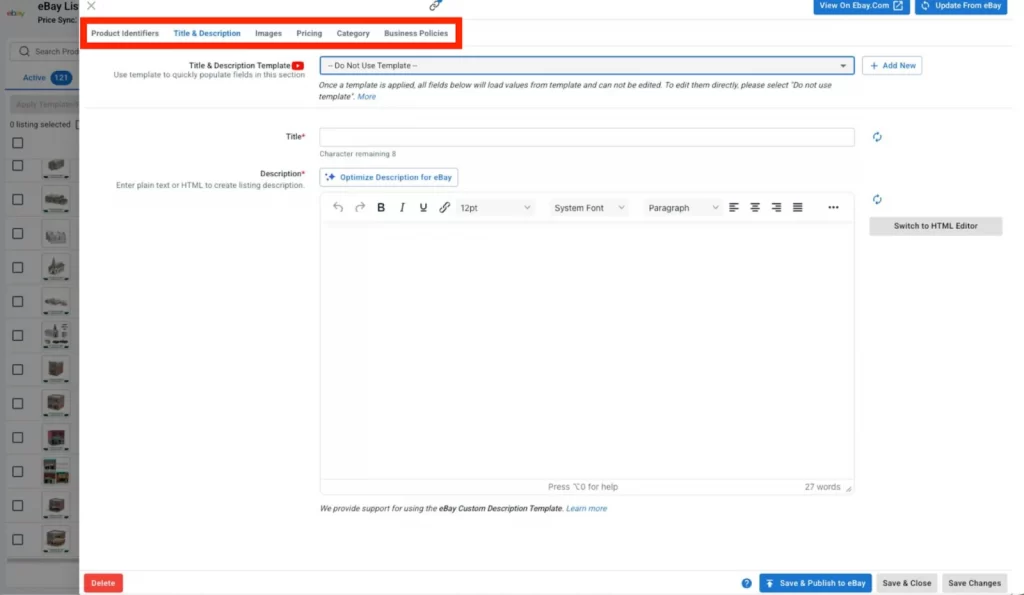The height and width of the screenshot is (595, 1024).
Task: Select Switch to HTML Editor
Action: [935, 226]
